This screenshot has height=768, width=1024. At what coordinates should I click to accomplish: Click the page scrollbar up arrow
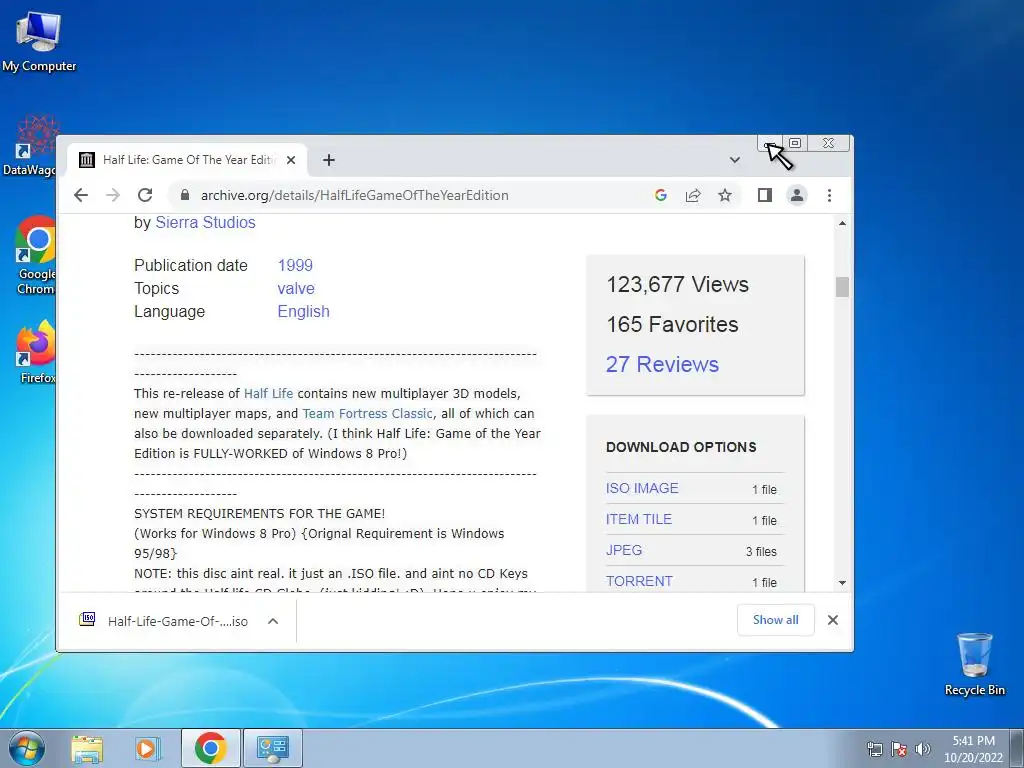[x=842, y=224]
